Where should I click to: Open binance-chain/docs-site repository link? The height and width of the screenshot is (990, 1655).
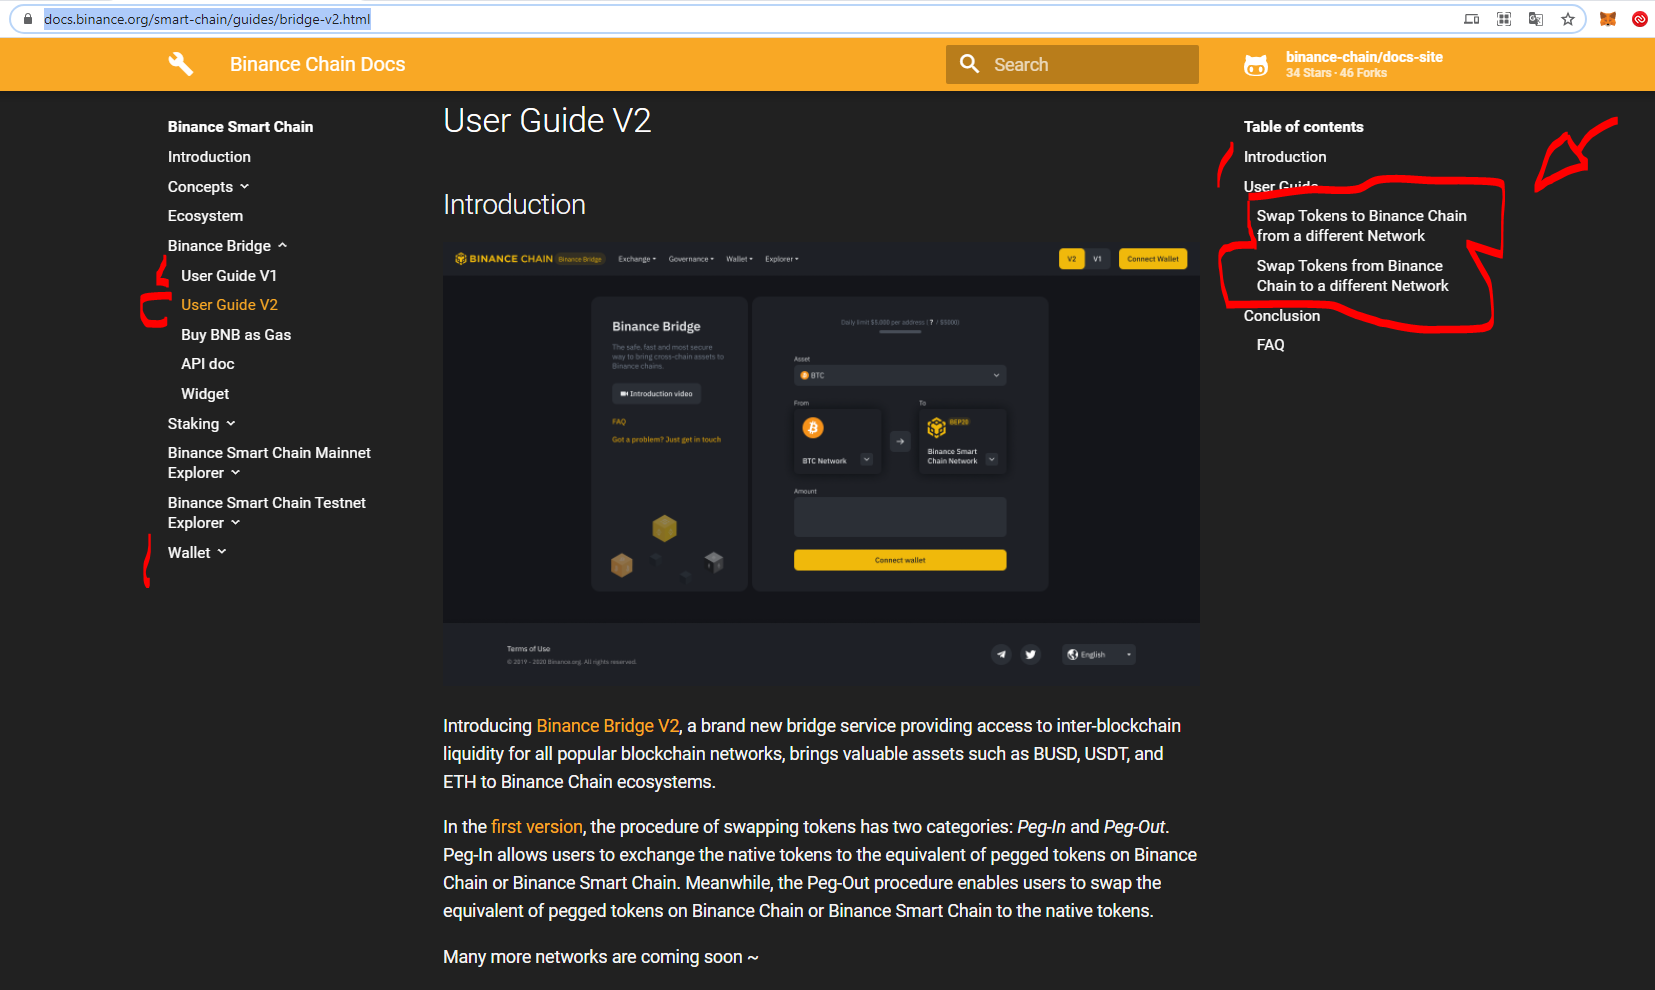tap(1364, 57)
